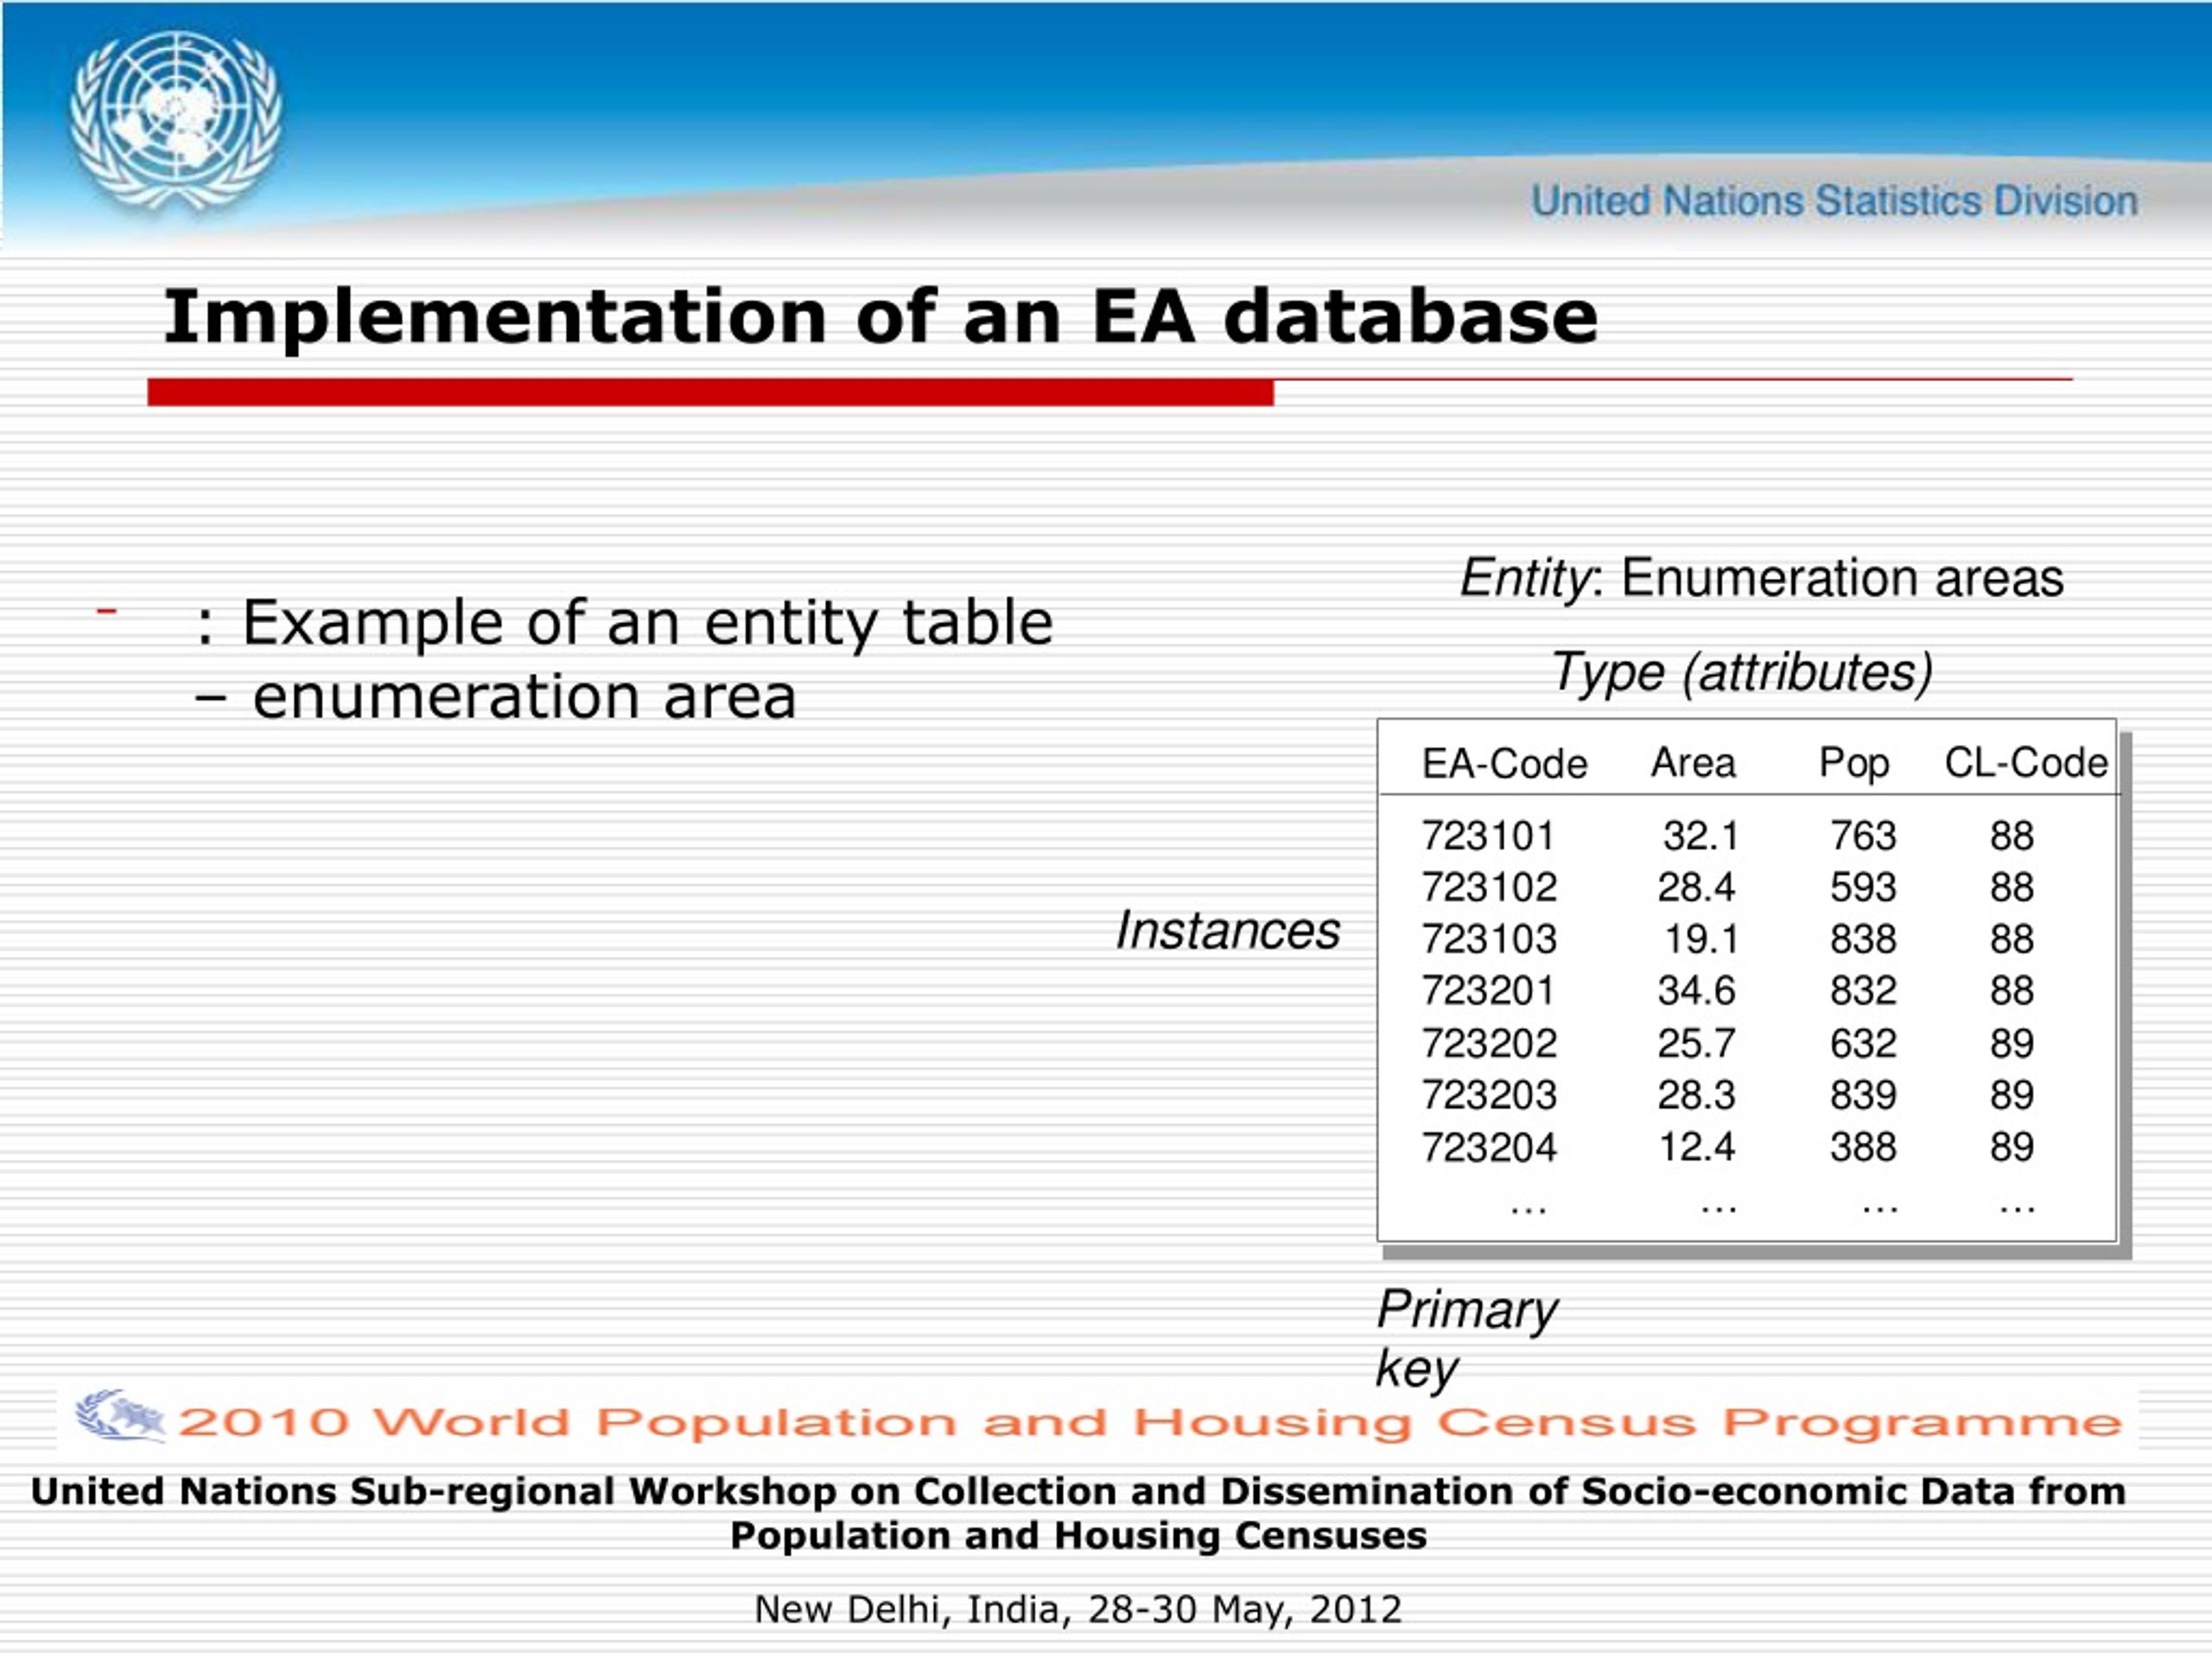Viewport: 2212px width, 1659px height.
Task: Click the Pop column header
Action: (x=1854, y=764)
